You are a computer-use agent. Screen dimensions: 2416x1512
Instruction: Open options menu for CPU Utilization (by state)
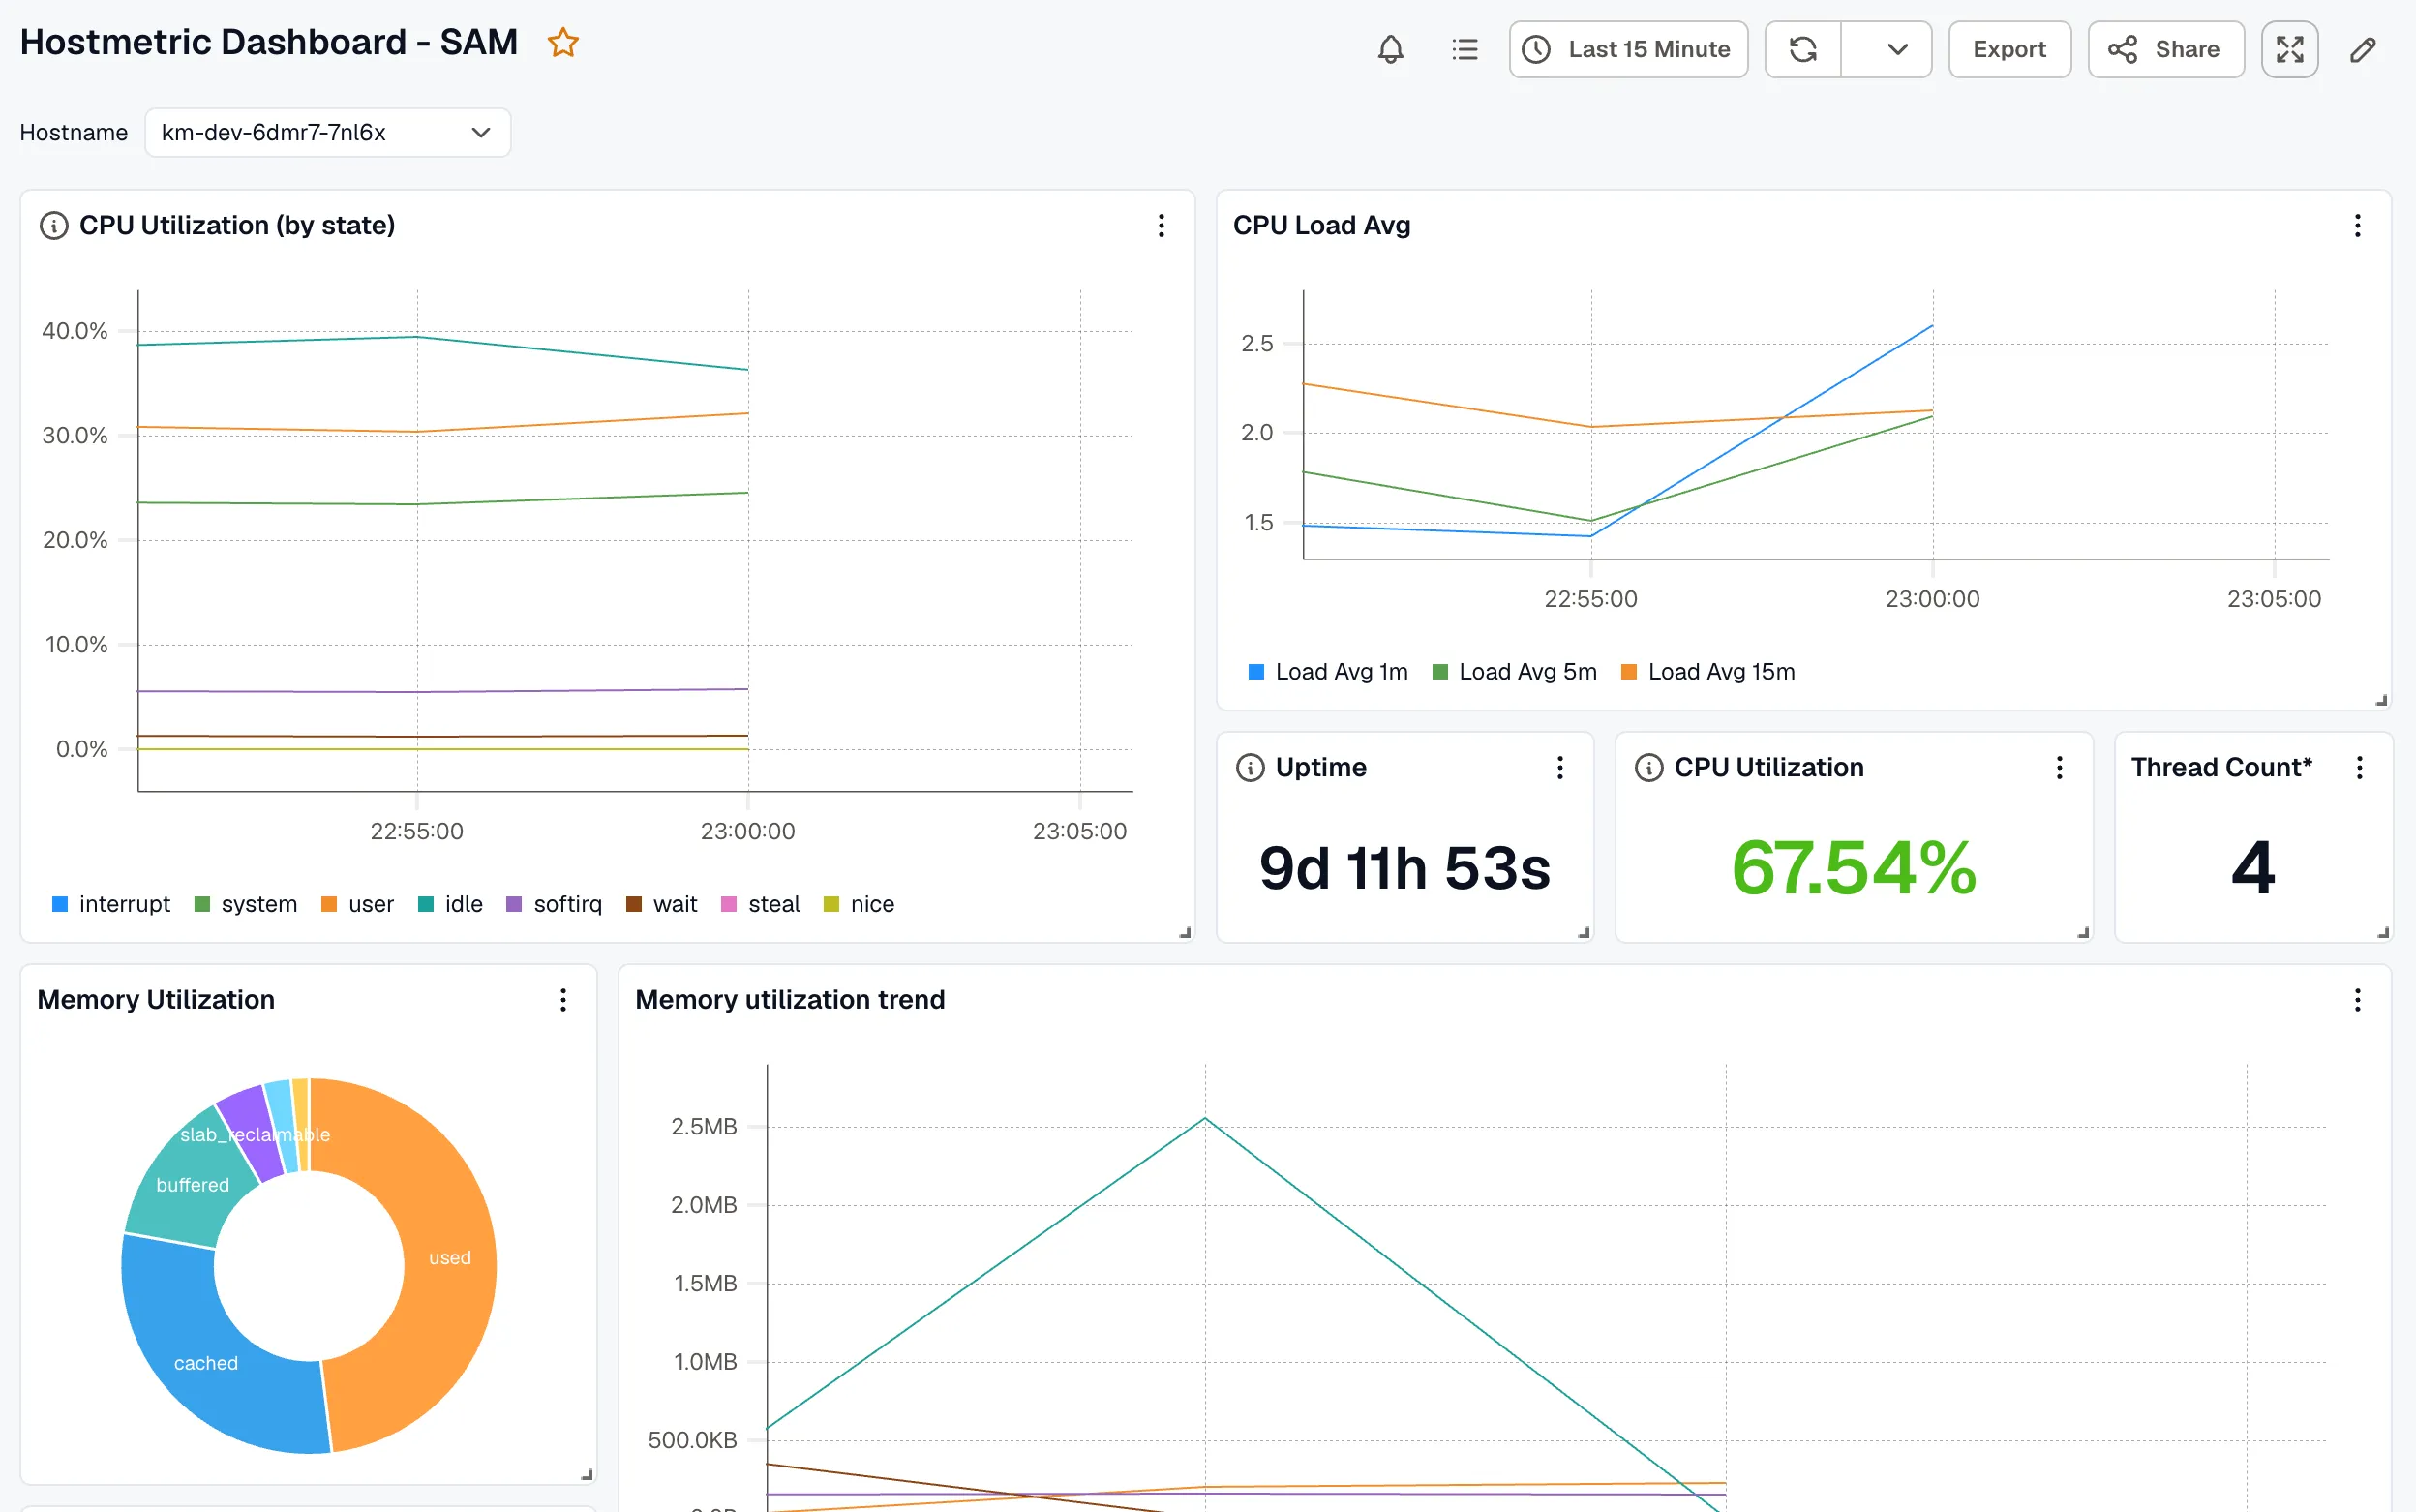[1161, 225]
